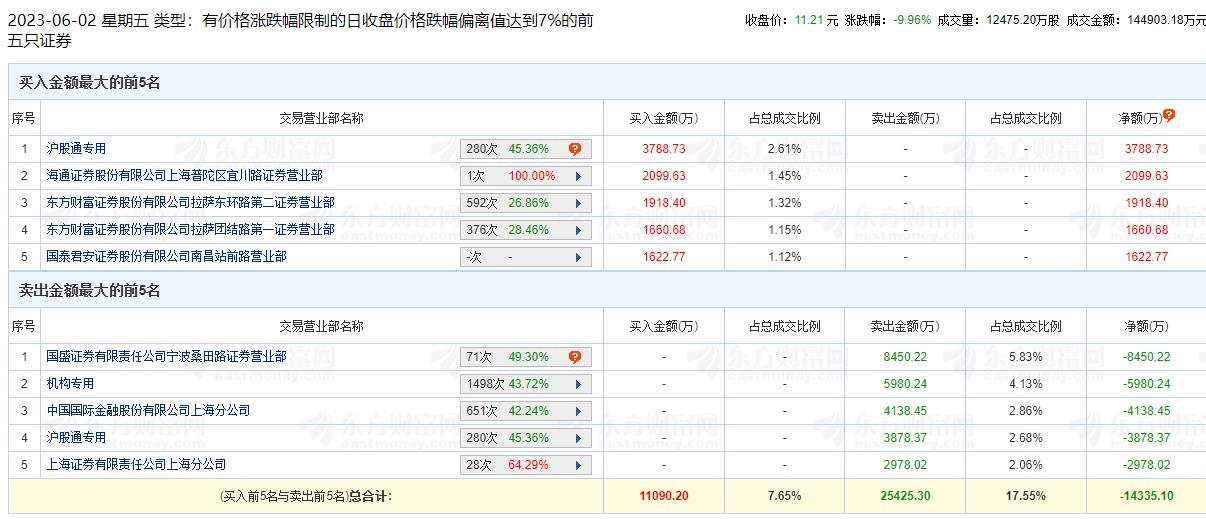Click the arrow beside 28次 64.29%
The height and width of the screenshot is (519, 1206).
(578, 465)
